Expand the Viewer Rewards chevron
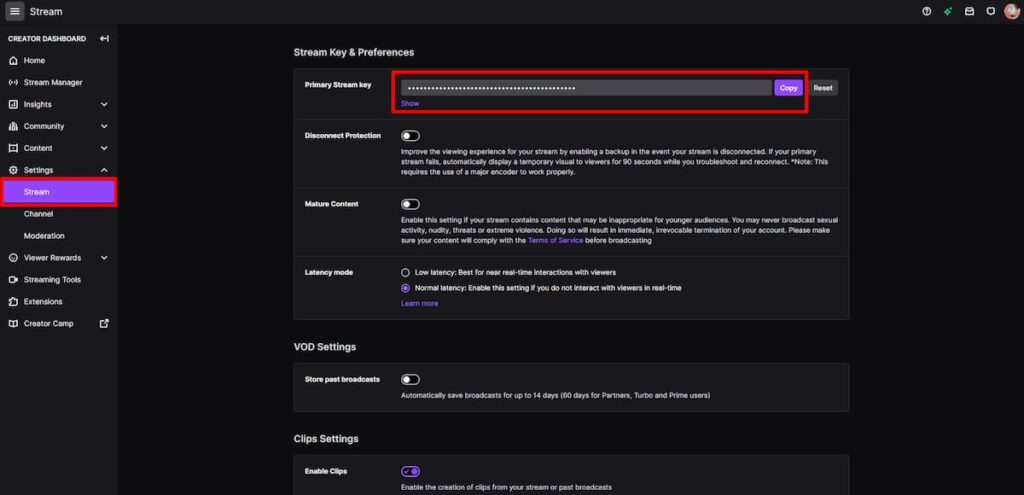Screen dimensions: 1024x495 [104, 258]
